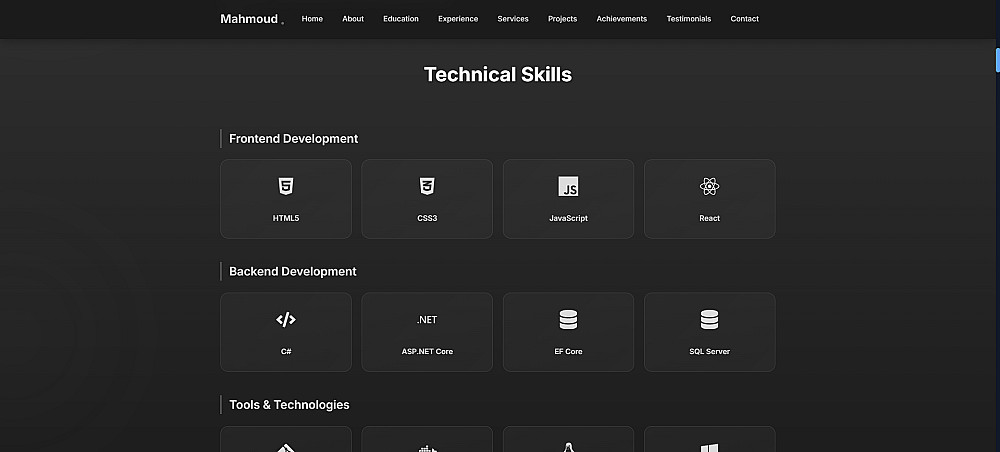Click the Tools & Technologies heading
This screenshot has width=1000, height=452.
coord(289,405)
